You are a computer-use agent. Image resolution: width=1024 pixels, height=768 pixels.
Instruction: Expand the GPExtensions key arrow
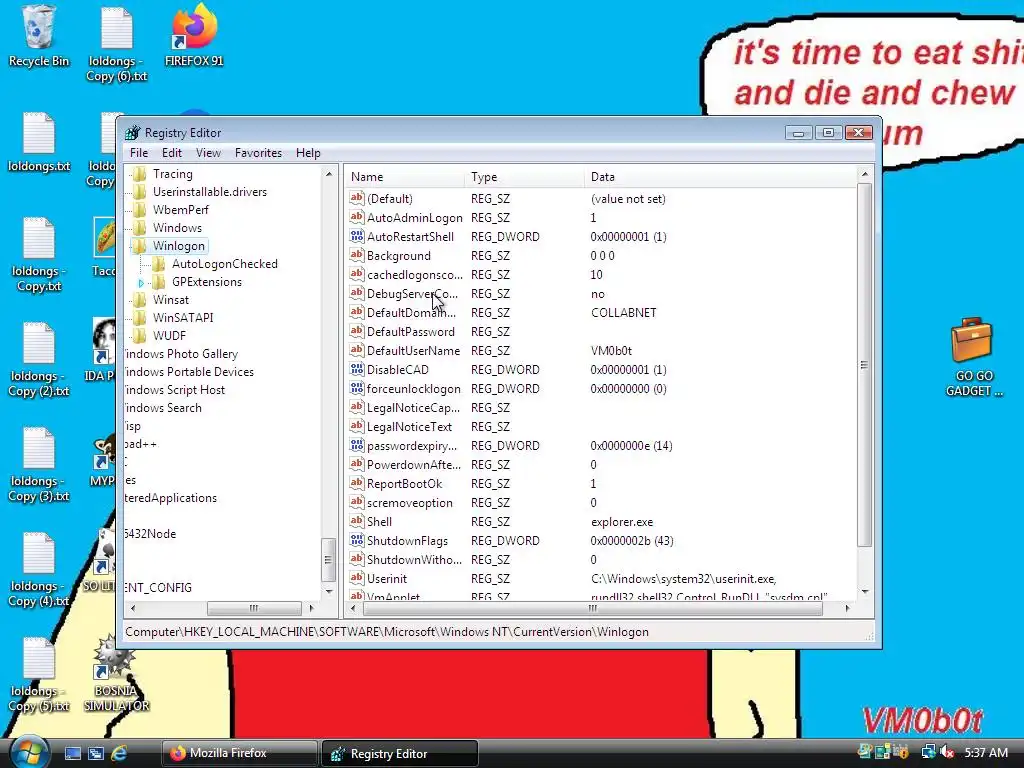coord(141,283)
